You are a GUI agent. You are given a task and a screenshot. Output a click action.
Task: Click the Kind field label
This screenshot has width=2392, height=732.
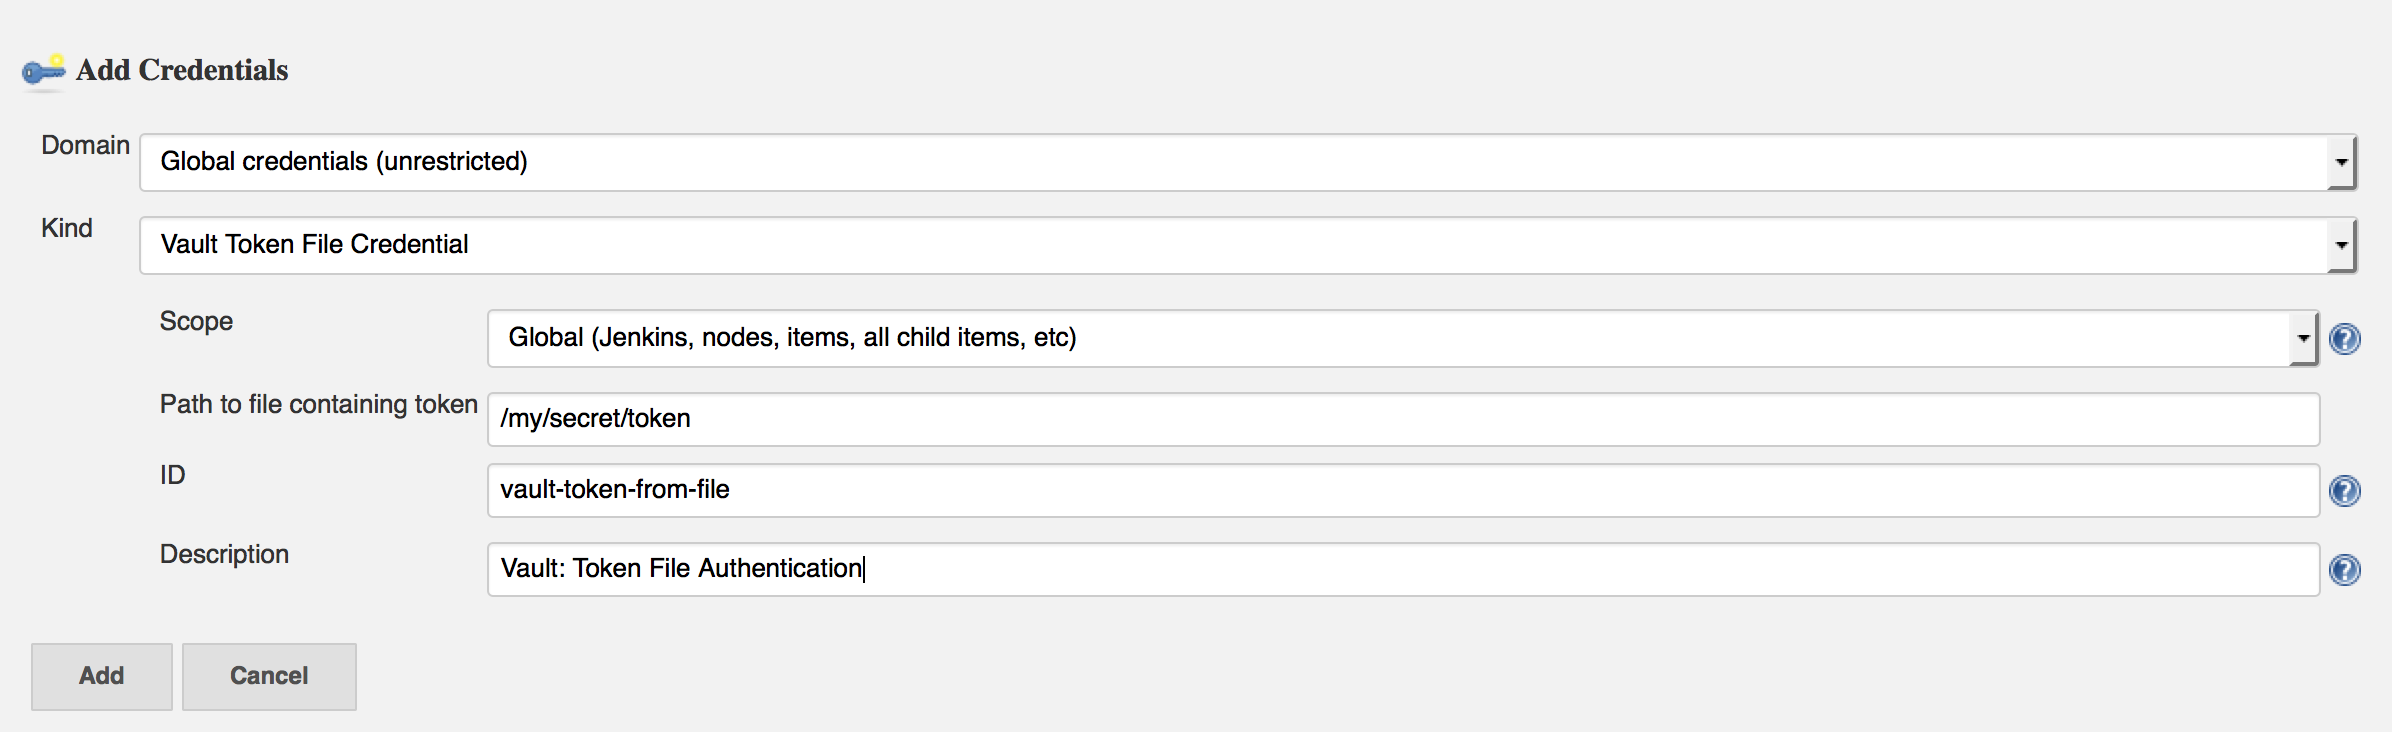click(x=67, y=228)
